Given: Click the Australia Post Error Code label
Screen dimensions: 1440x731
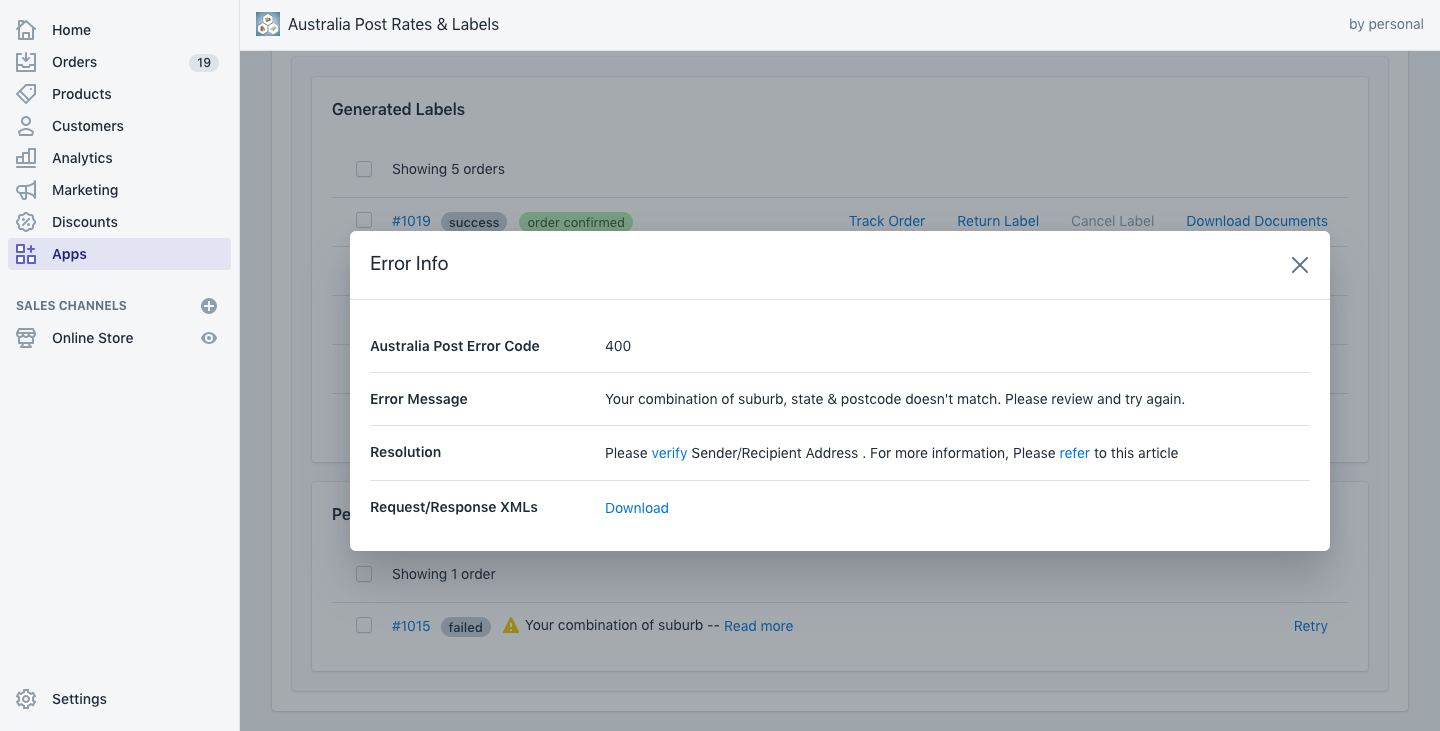Looking at the screenshot, I should 455,346.
